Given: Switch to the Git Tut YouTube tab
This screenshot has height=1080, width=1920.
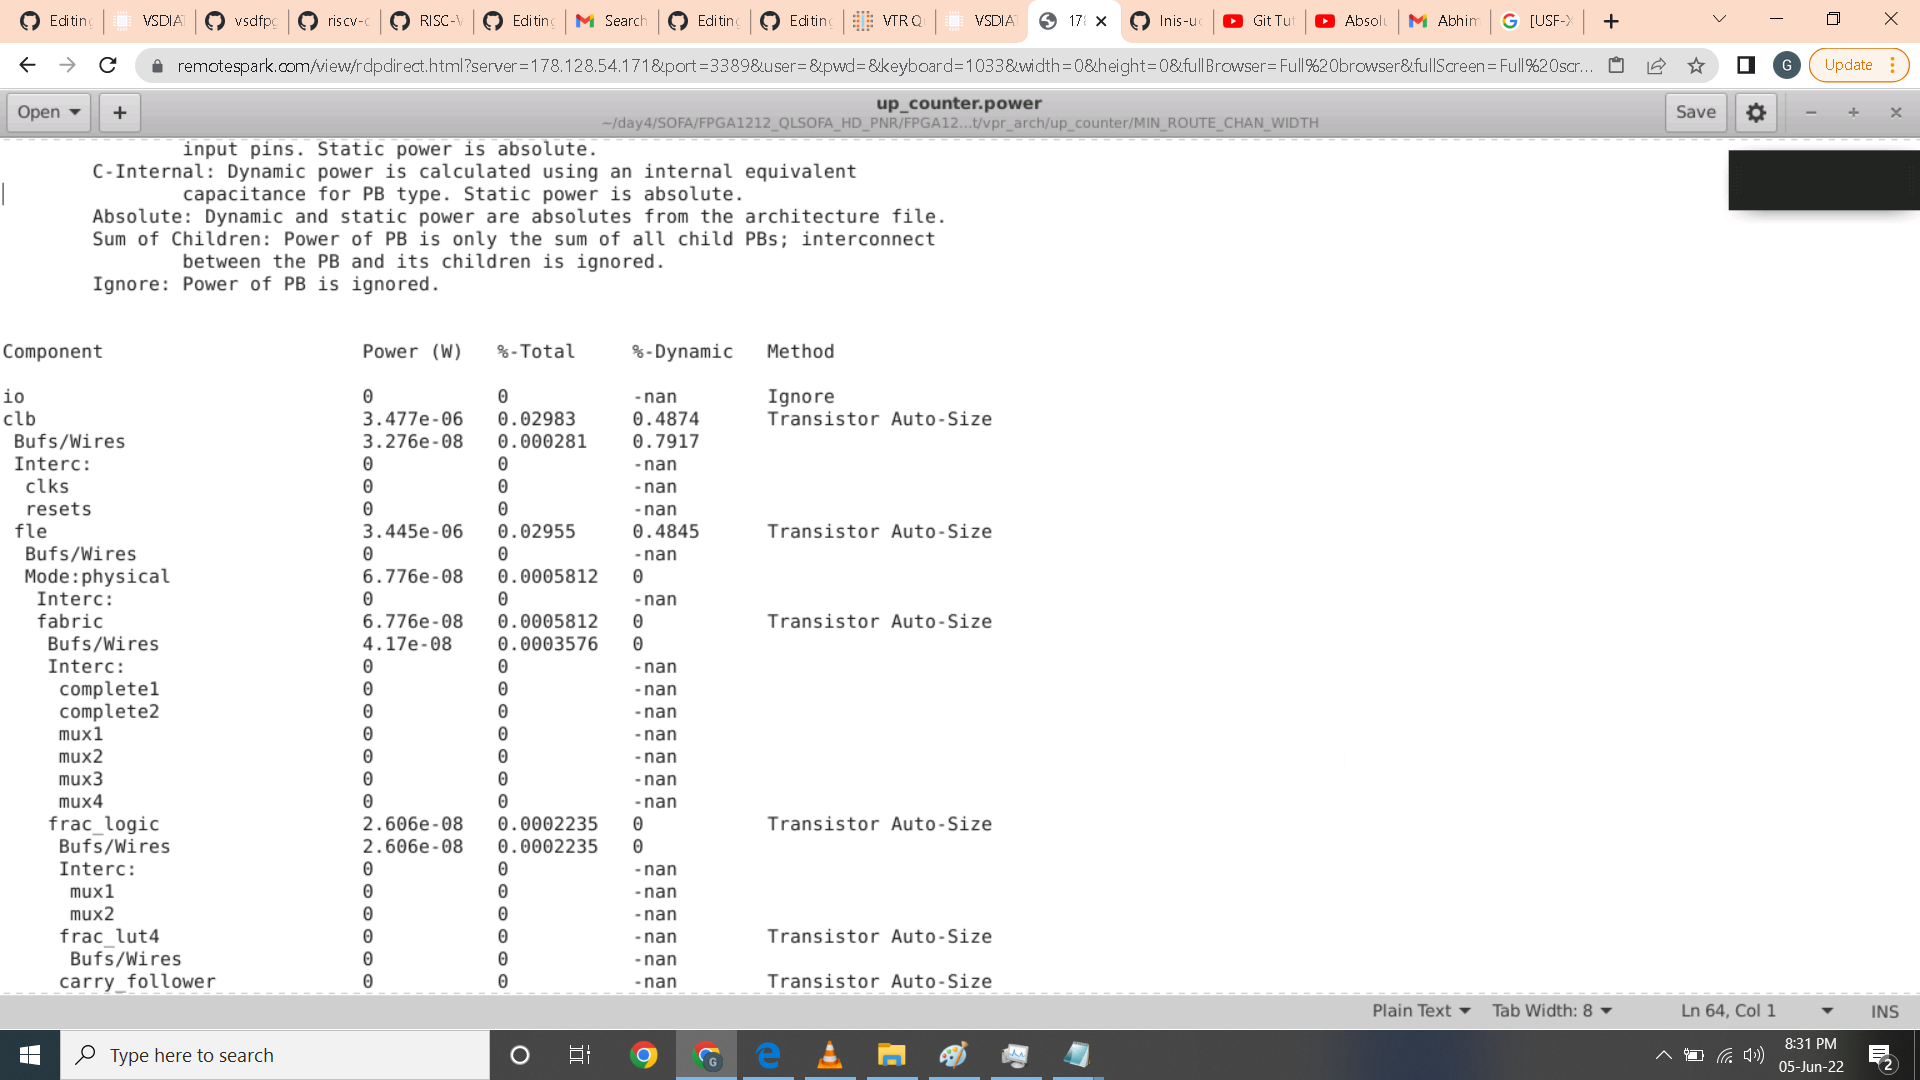Looking at the screenshot, I should click(1260, 21).
